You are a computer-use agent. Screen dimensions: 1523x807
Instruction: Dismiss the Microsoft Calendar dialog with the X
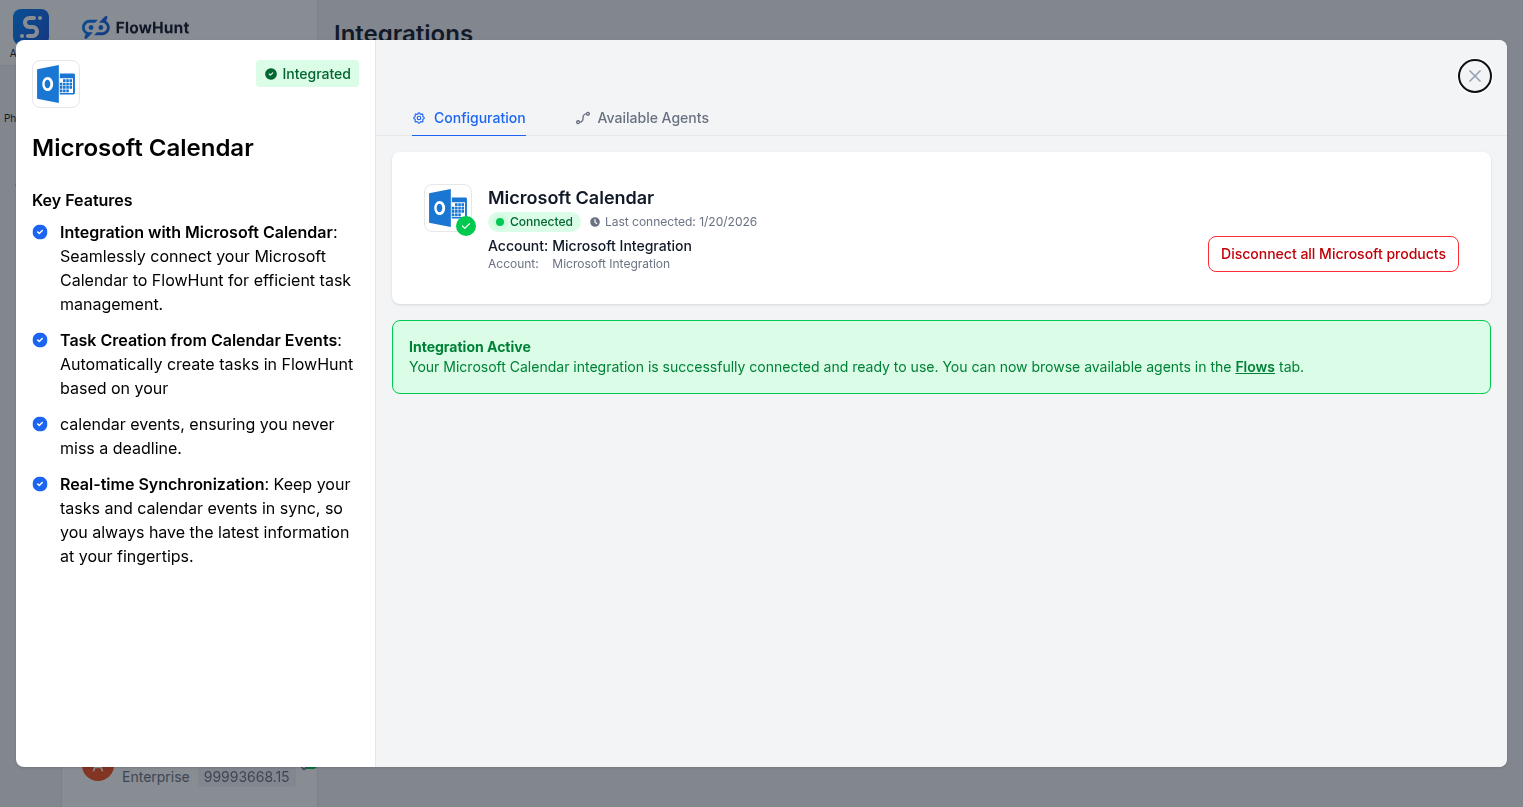coord(1474,75)
